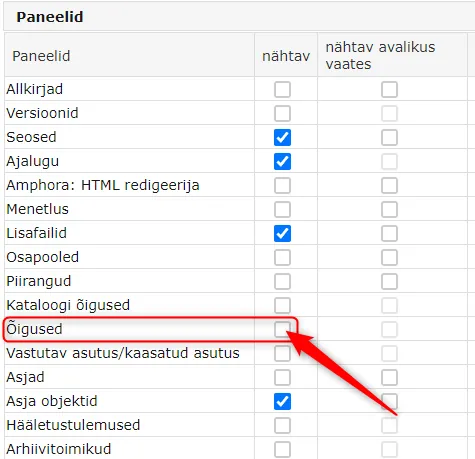This screenshot has width=475, height=459.
Task: Check public view box for Allkirjad
Action: pyautogui.click(x=389, y=89)
